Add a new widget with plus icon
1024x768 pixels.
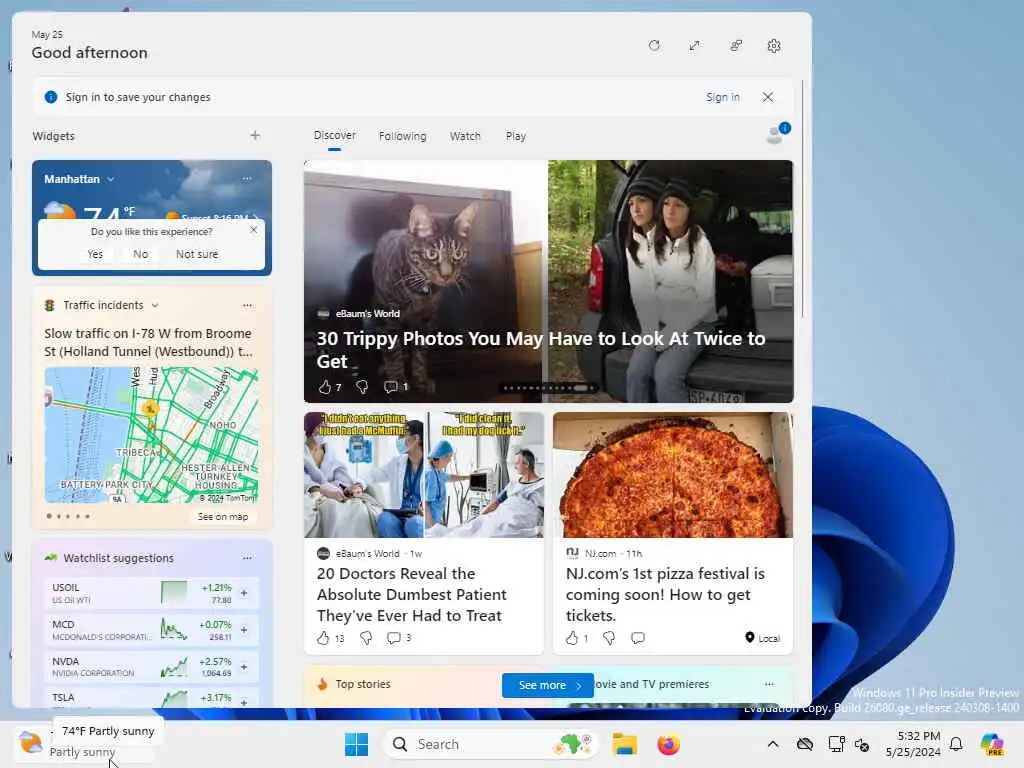click(x=255, y=135)
